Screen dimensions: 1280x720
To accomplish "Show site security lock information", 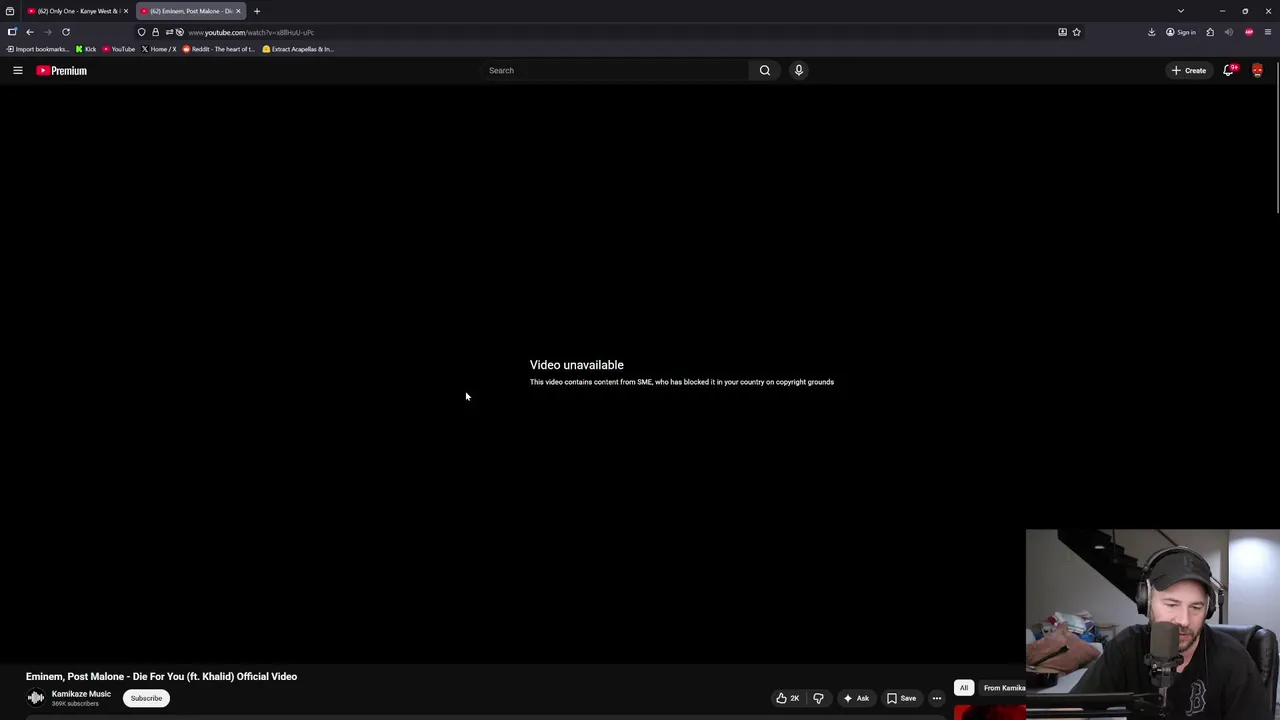I will tap(155, 32).
